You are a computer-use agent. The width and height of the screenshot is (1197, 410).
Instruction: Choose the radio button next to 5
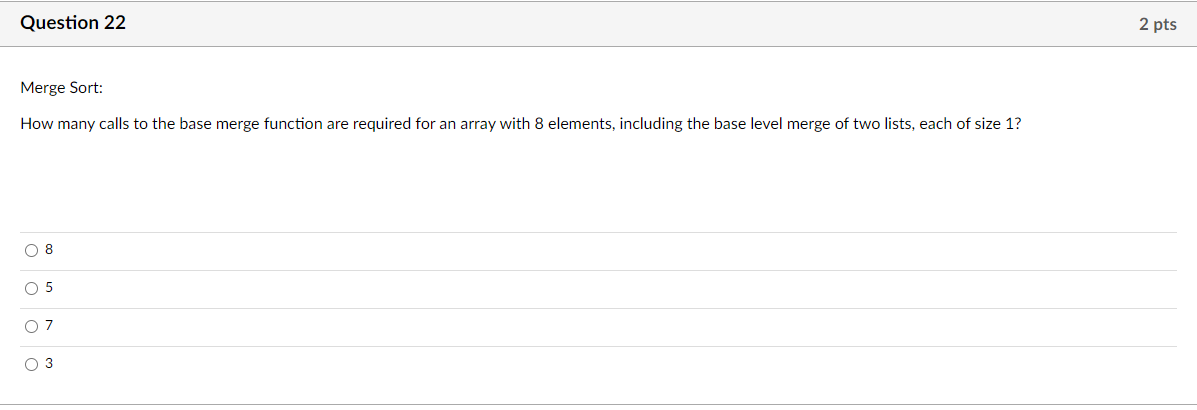click(31, 289)
